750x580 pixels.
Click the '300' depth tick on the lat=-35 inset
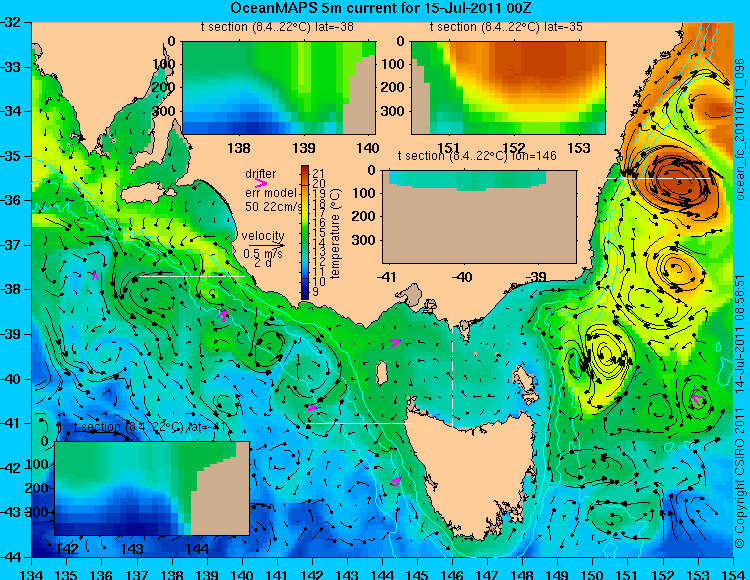coord(392,111)
